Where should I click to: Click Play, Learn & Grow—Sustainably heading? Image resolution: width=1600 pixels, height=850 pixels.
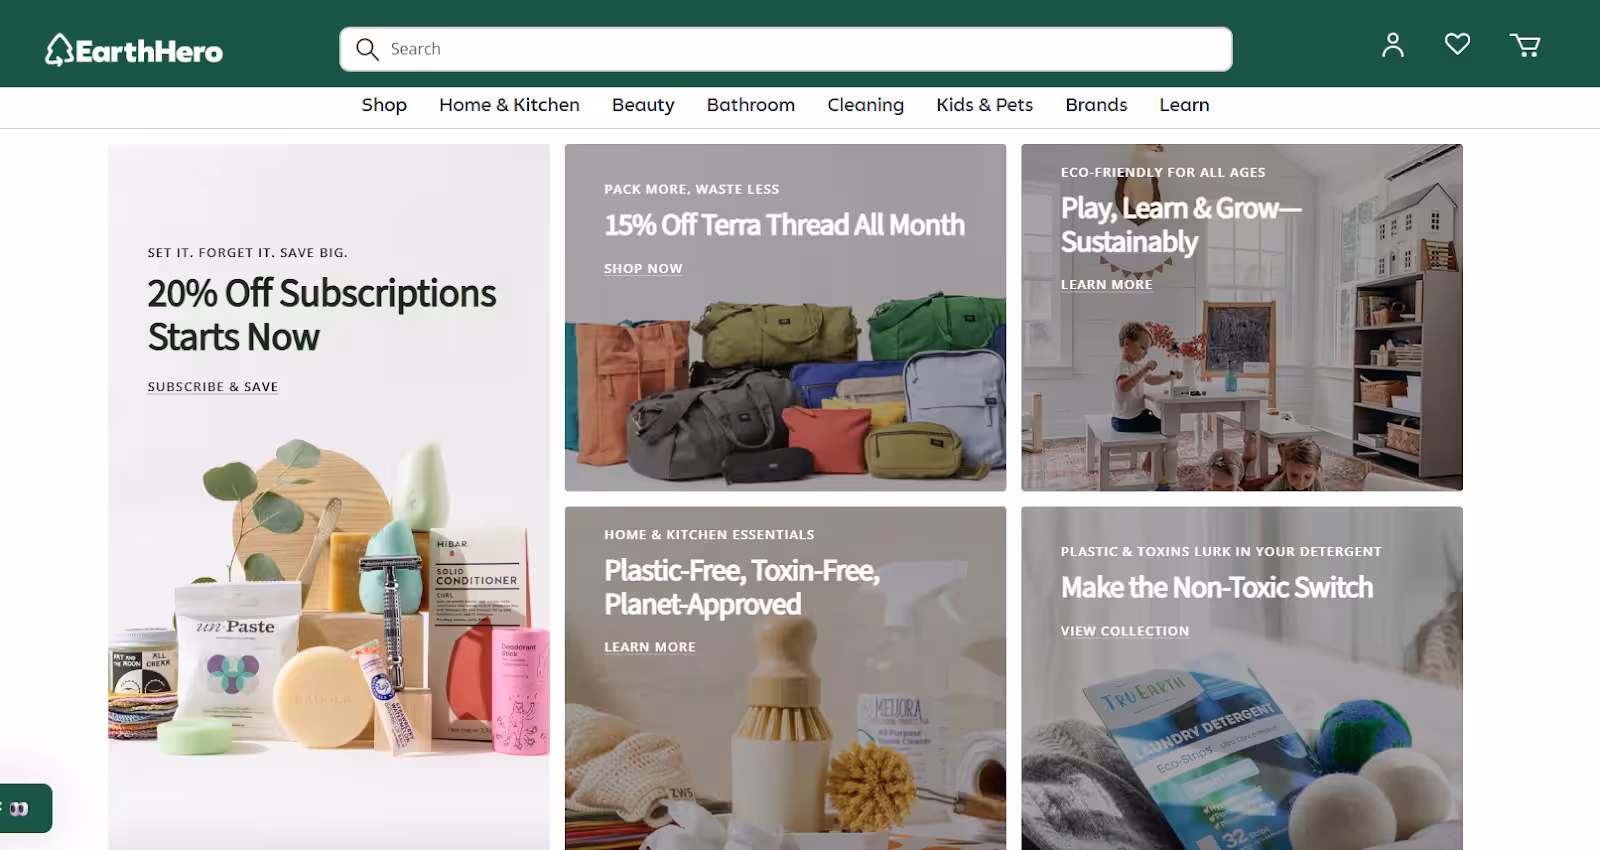(x=1181, y=225)
